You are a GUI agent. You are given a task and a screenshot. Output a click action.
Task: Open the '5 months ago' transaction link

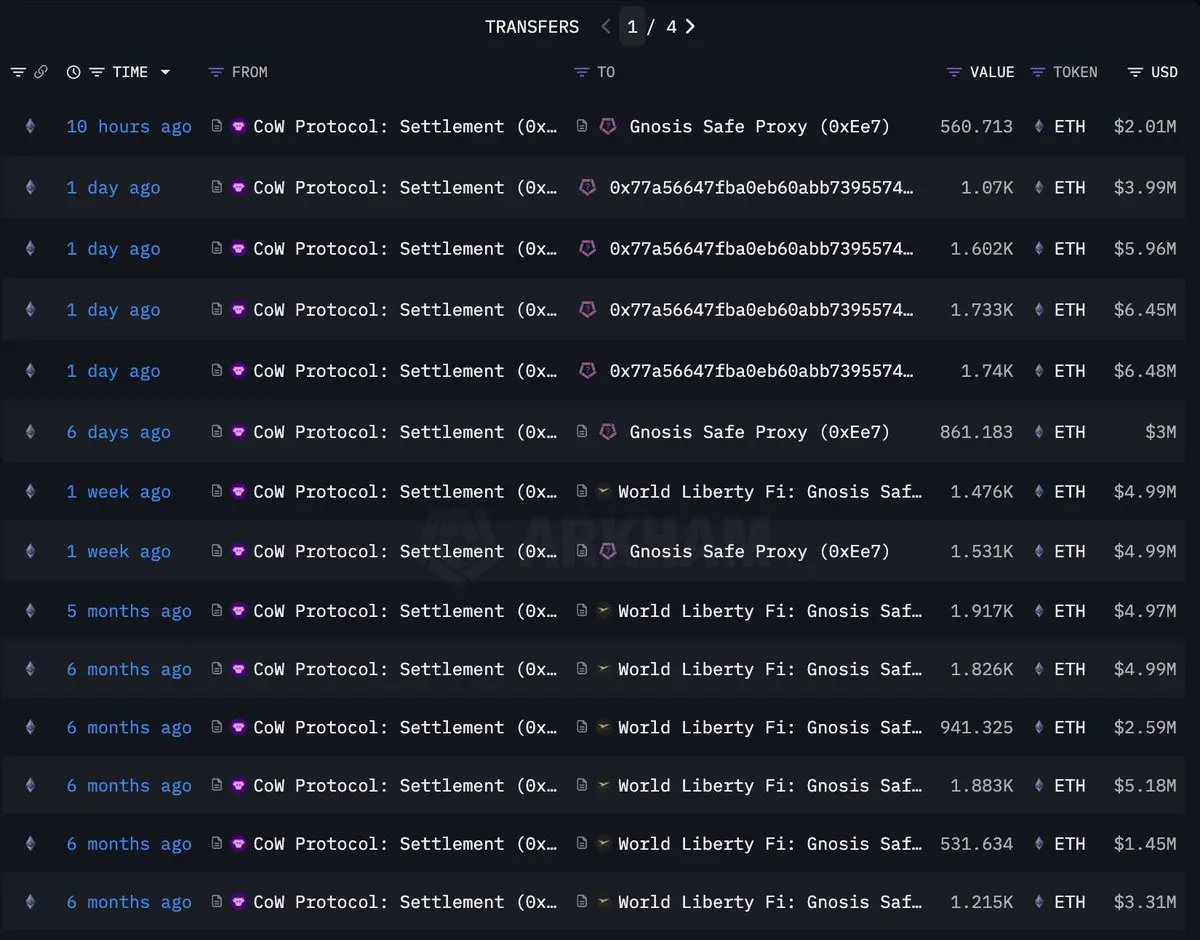point(129,611)
